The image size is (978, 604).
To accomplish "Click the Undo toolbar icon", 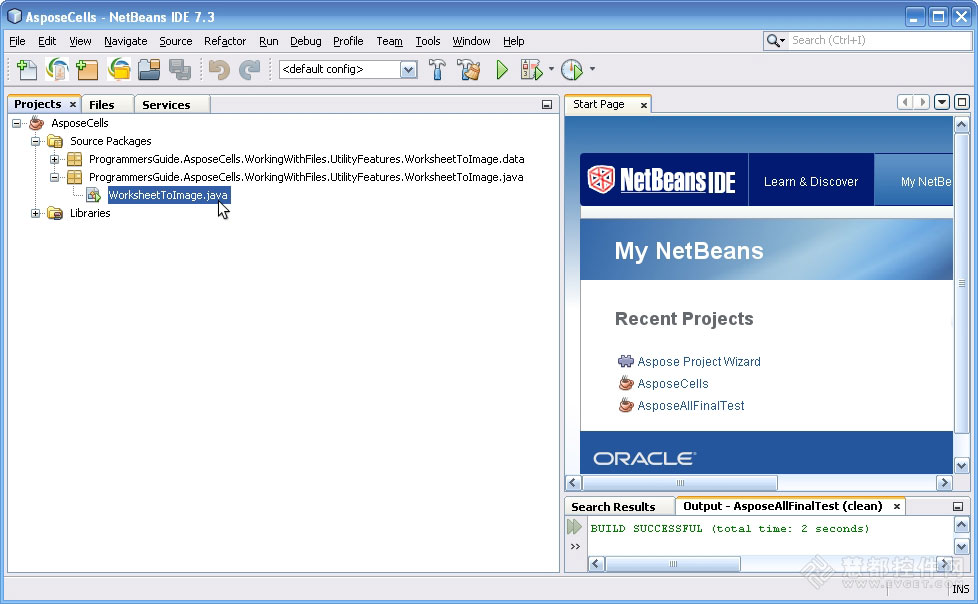I will point(219,69).
